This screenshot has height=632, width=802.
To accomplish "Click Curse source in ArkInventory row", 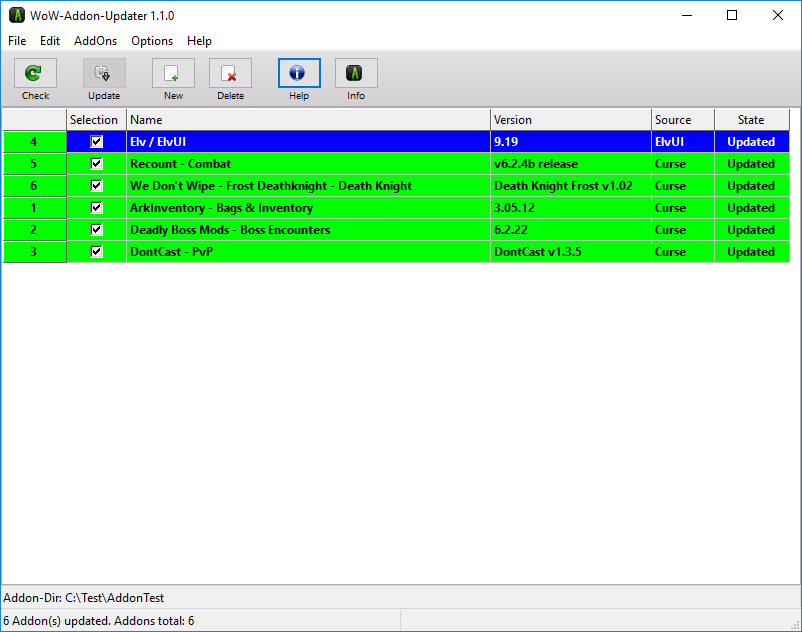I will [683, 208].
